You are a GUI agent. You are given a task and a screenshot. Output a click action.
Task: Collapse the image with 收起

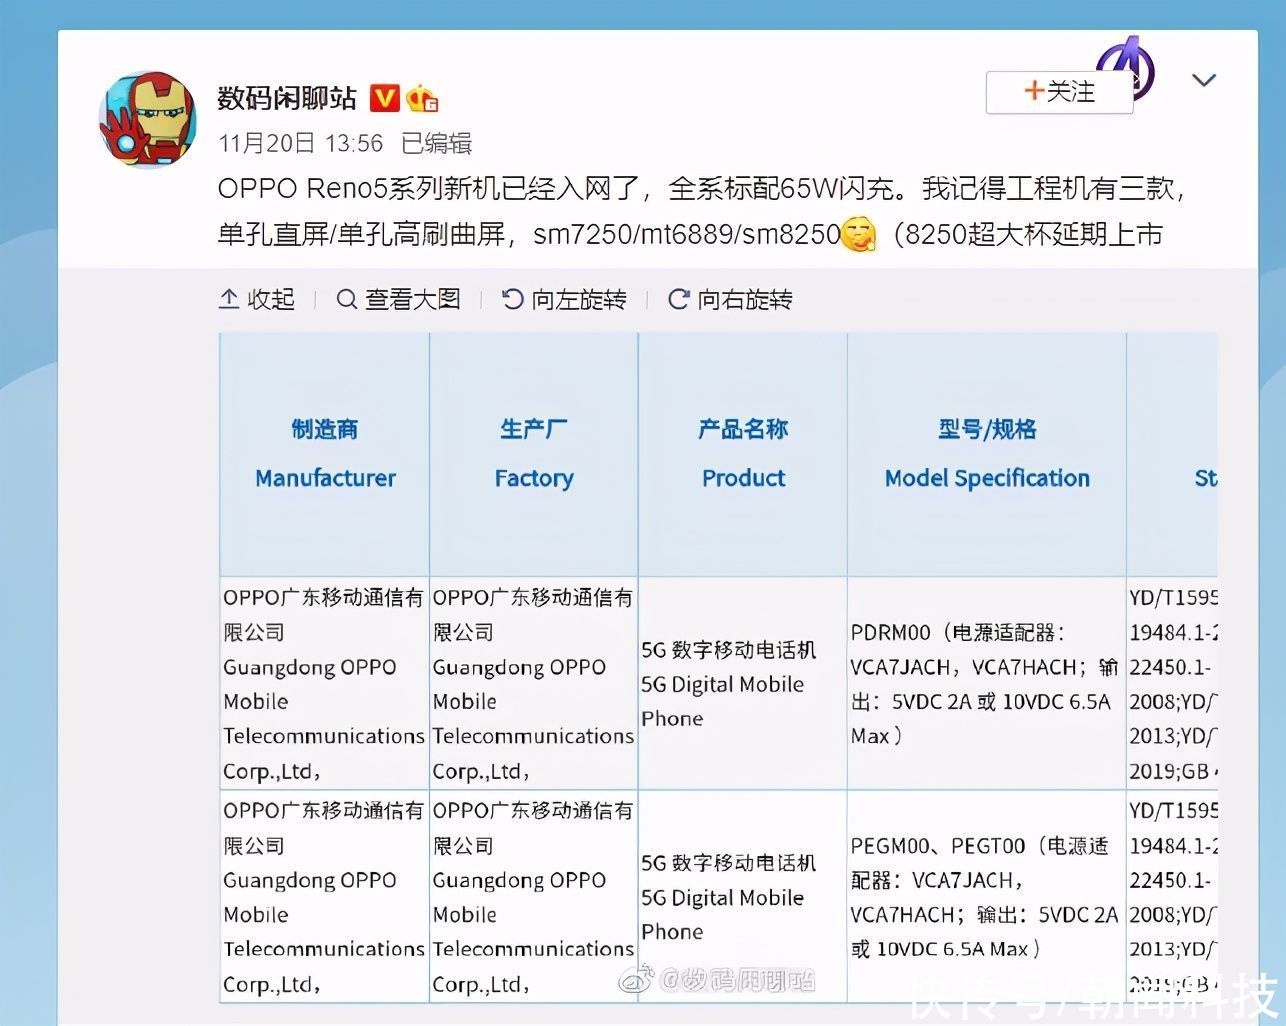coord(257,299)
